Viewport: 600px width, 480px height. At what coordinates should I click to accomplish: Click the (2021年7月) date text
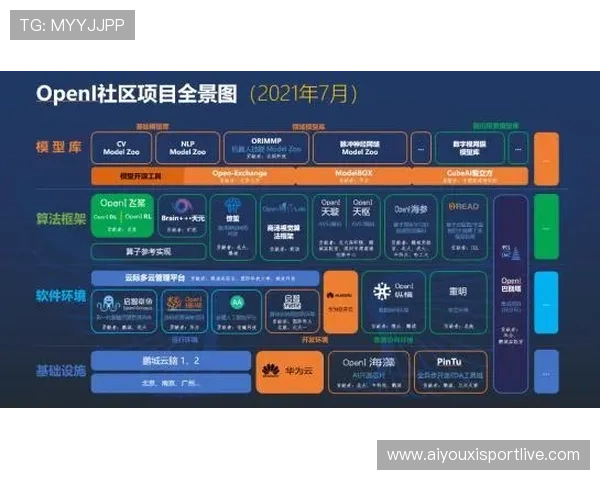click(304, 94)
